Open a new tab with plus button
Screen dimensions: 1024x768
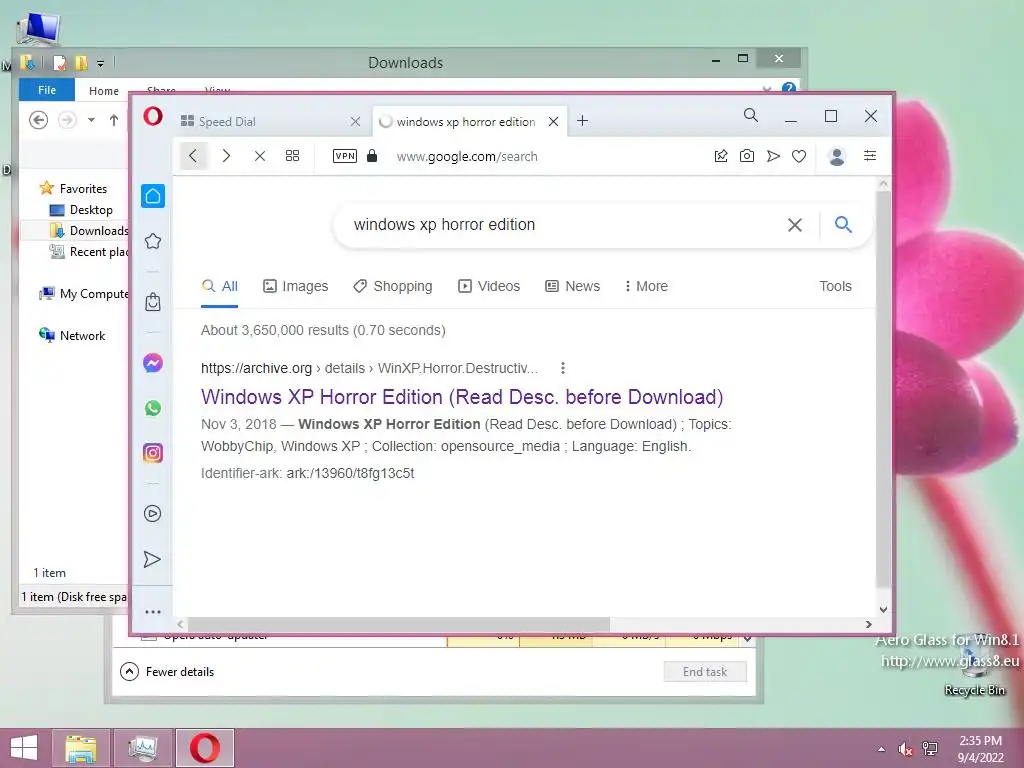(583, 121)
